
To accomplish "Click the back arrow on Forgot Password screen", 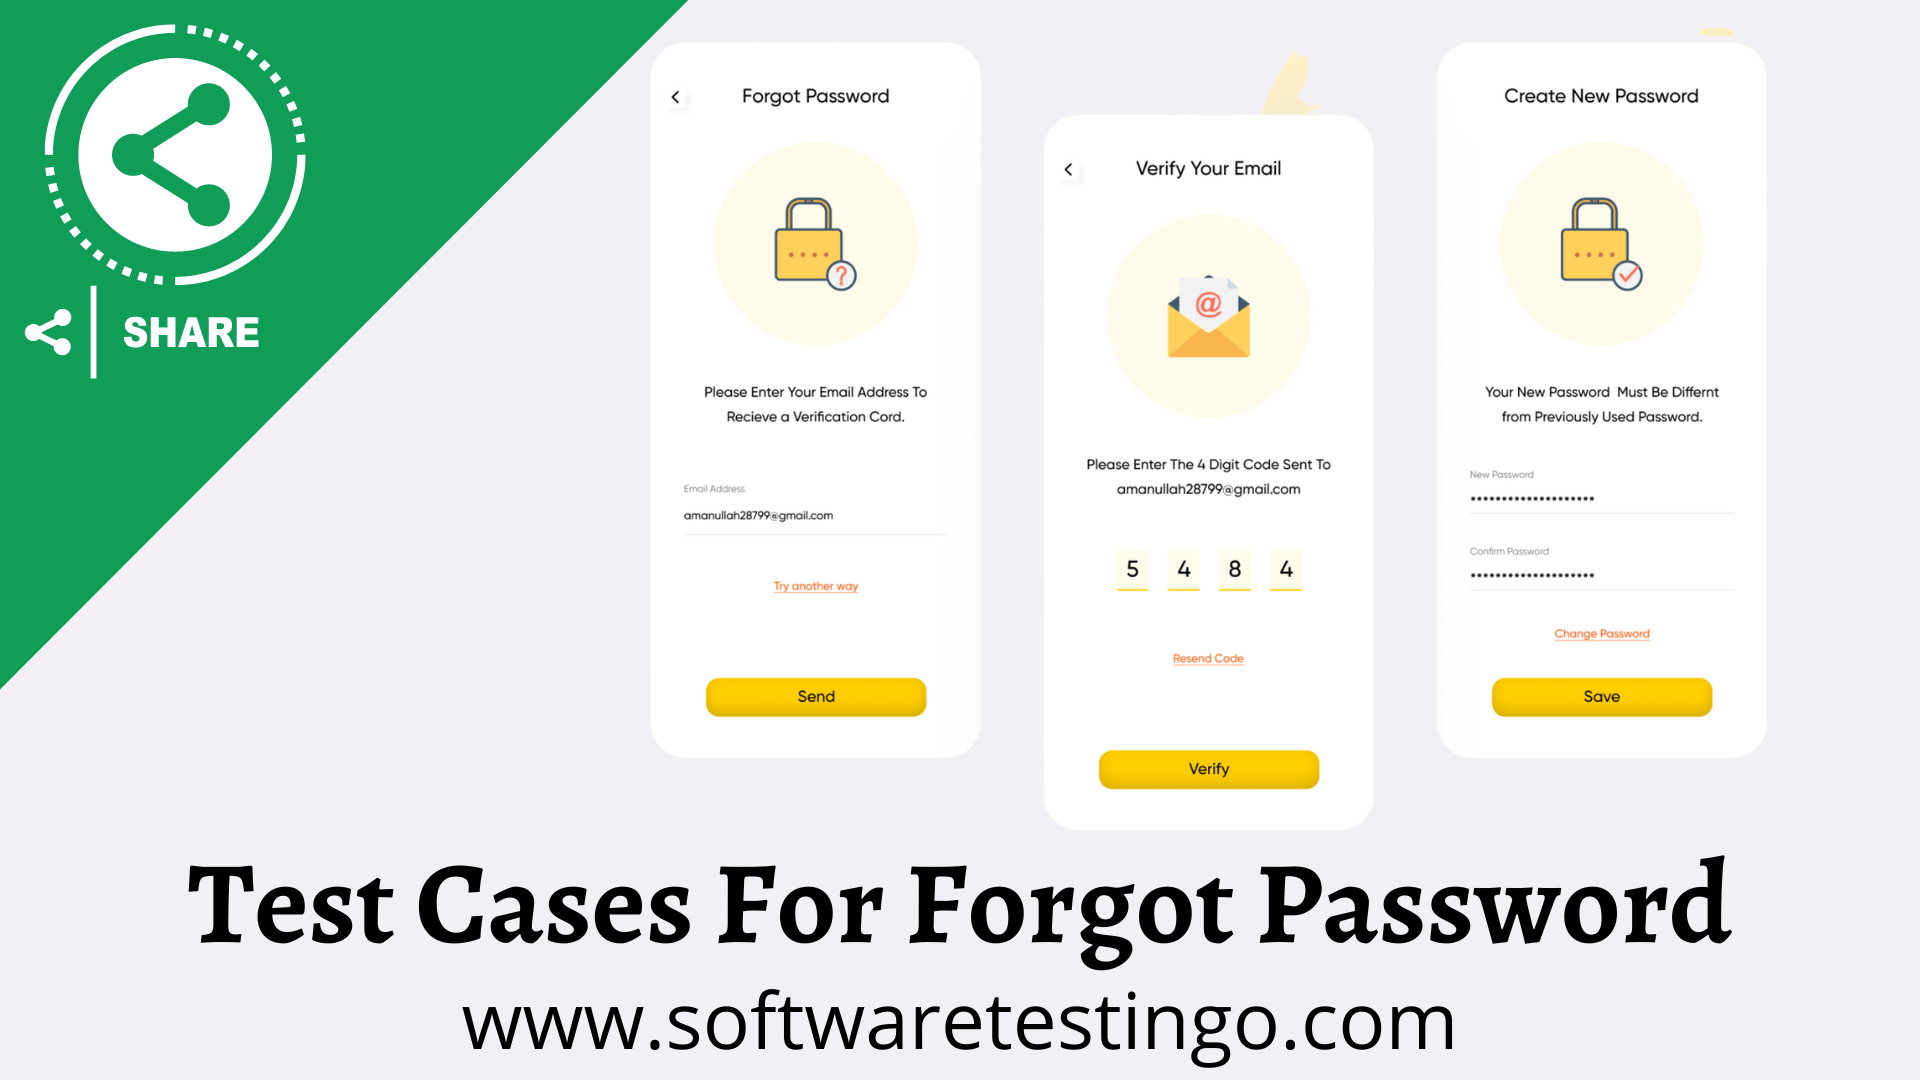I will pyautogui.click(x=674, y=96).
